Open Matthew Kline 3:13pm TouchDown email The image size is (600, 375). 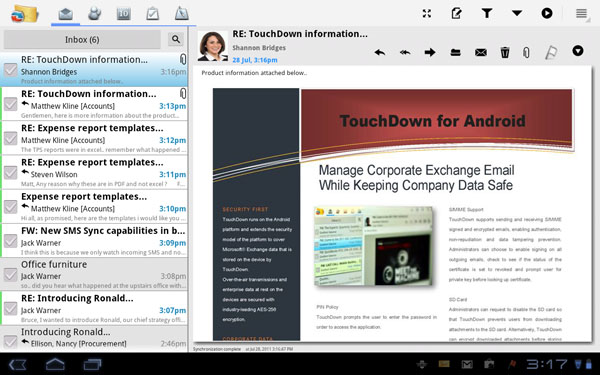[95, 104]
